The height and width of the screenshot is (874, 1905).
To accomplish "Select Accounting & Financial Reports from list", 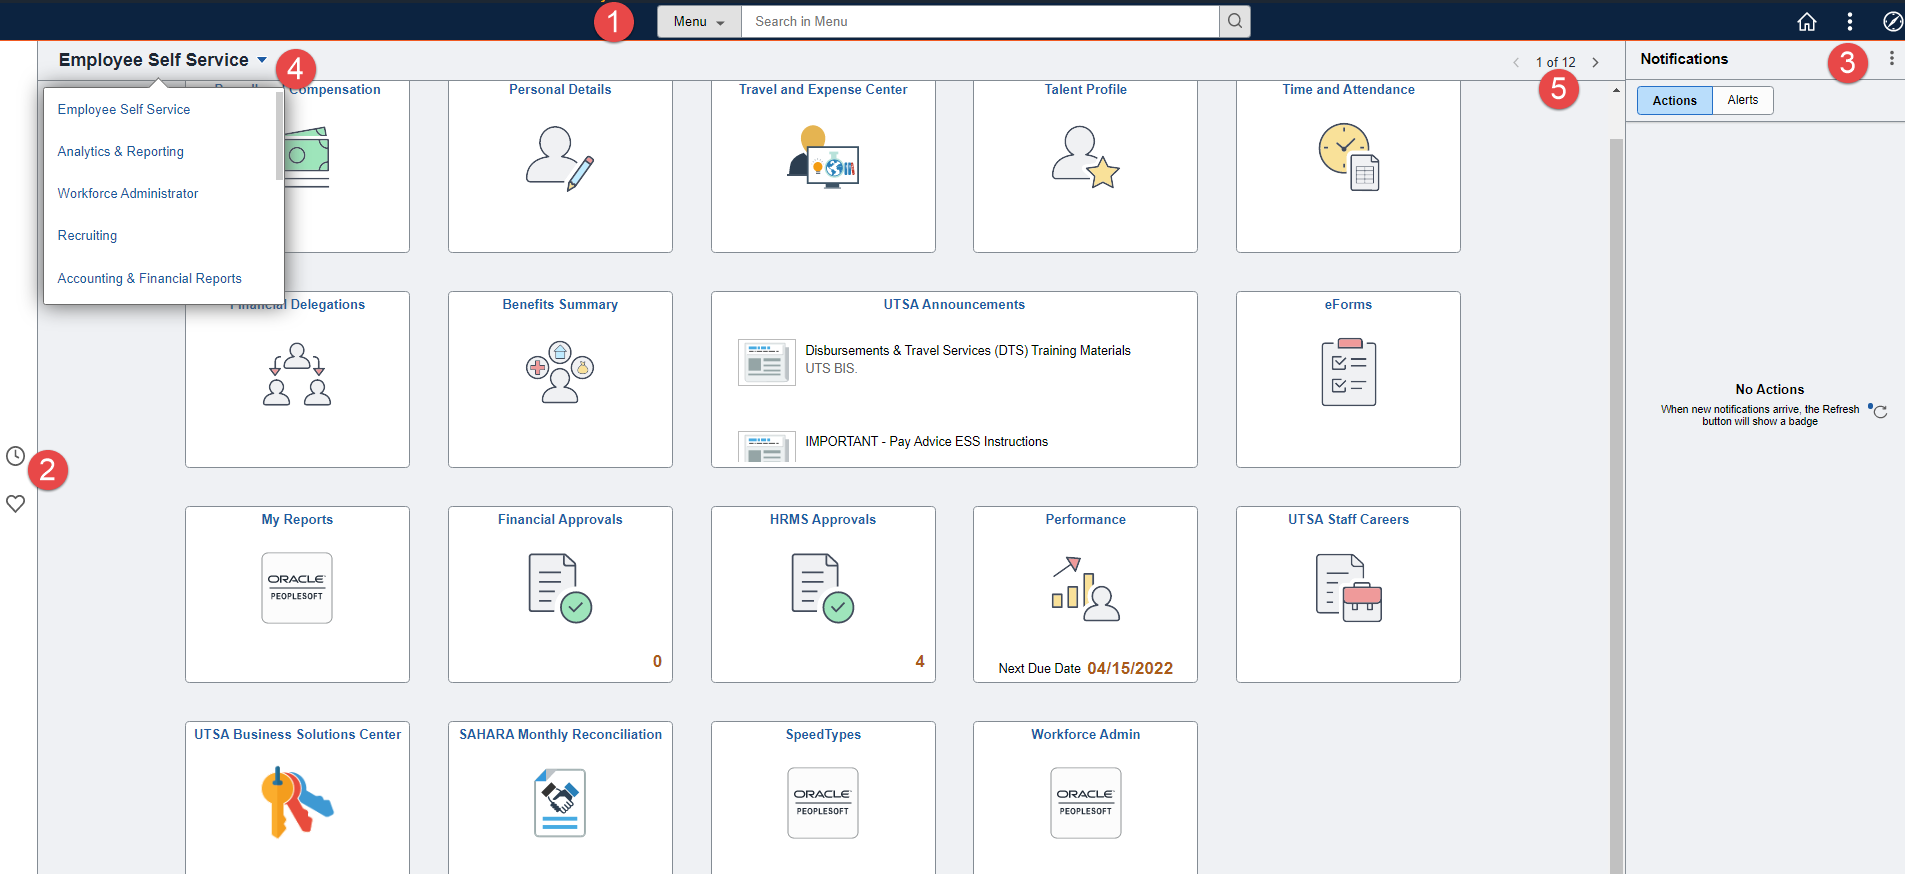I will click(x=149, y=278).
